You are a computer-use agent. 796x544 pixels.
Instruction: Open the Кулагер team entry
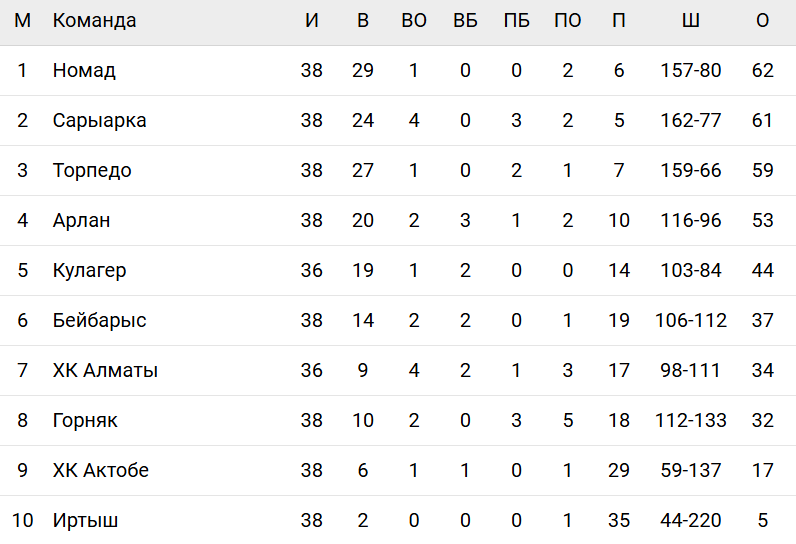pyautogui.click(x=89, y=271)
